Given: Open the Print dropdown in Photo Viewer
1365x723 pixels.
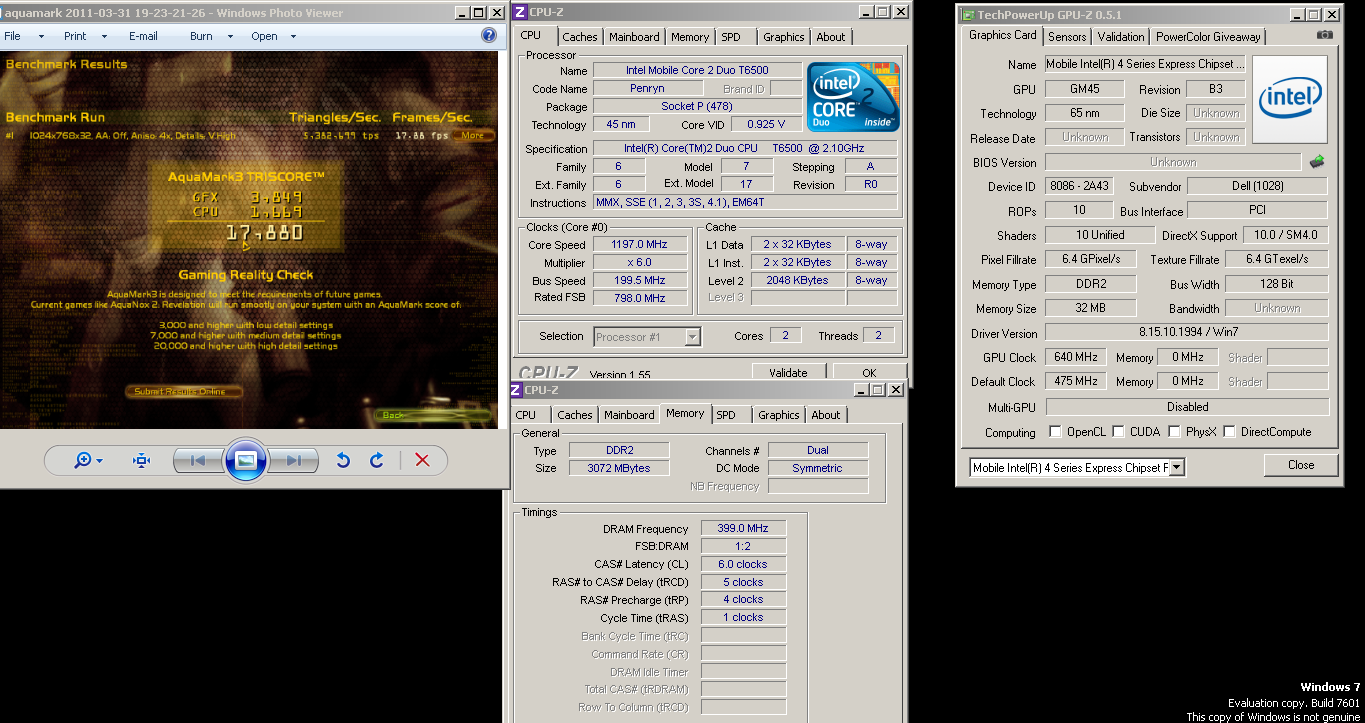Looking at the screenshot, I should tap(85, 36).
